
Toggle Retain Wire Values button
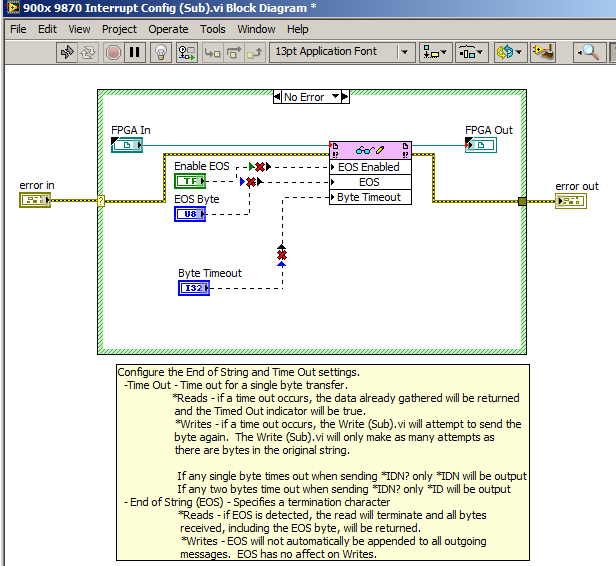tap(186, 52)
